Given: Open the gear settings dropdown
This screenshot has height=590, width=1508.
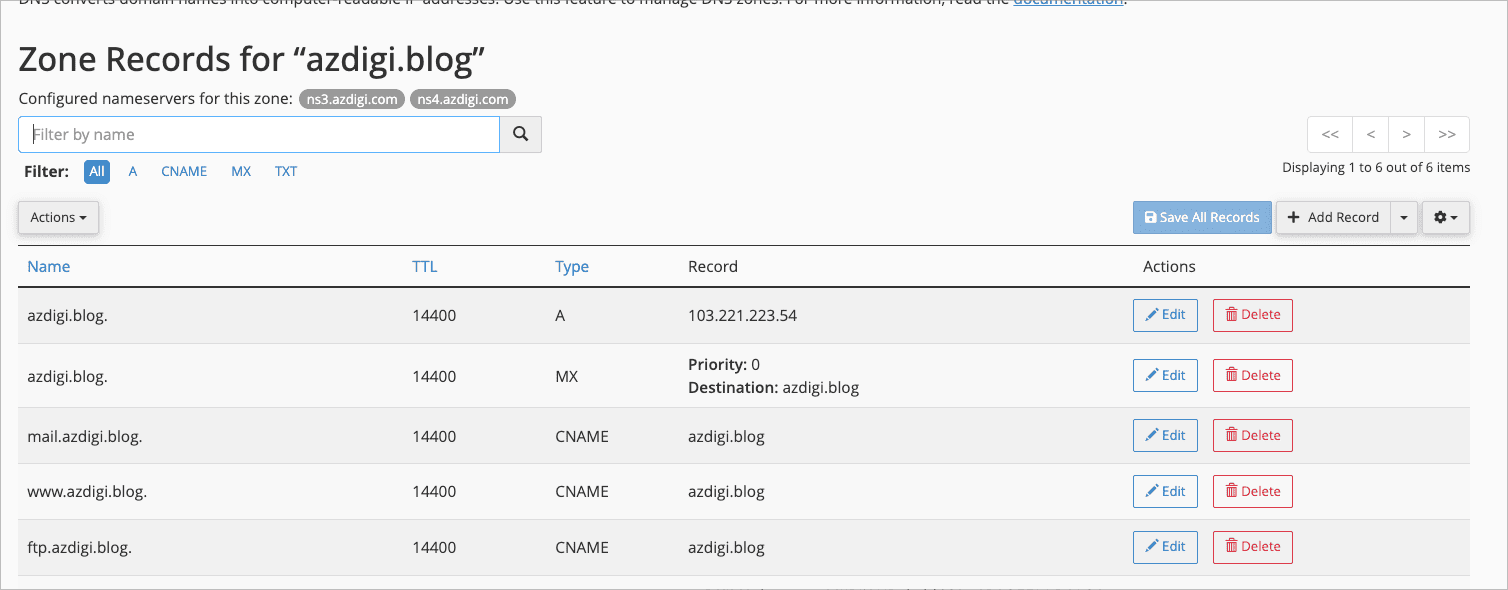Looking at the screenshot, I should (1445, 217).
